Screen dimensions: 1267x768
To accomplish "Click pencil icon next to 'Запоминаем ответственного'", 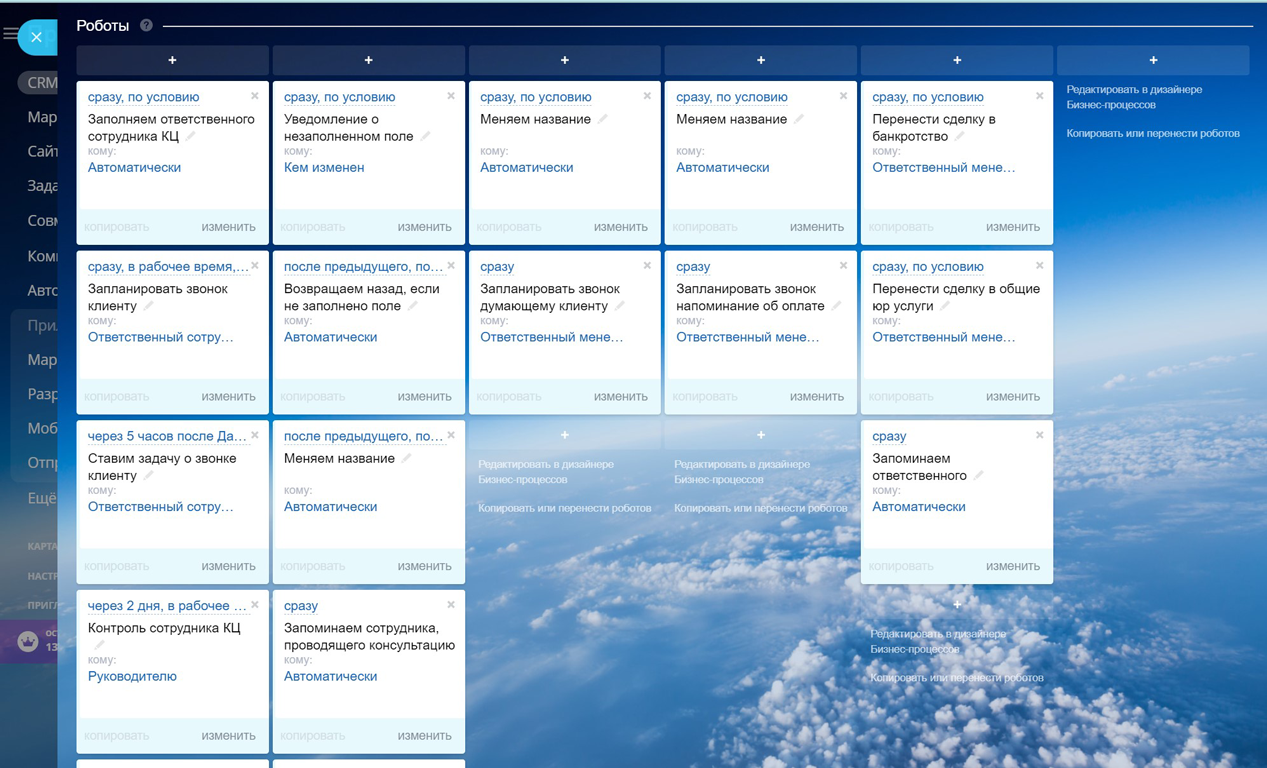I will [978, 476].
